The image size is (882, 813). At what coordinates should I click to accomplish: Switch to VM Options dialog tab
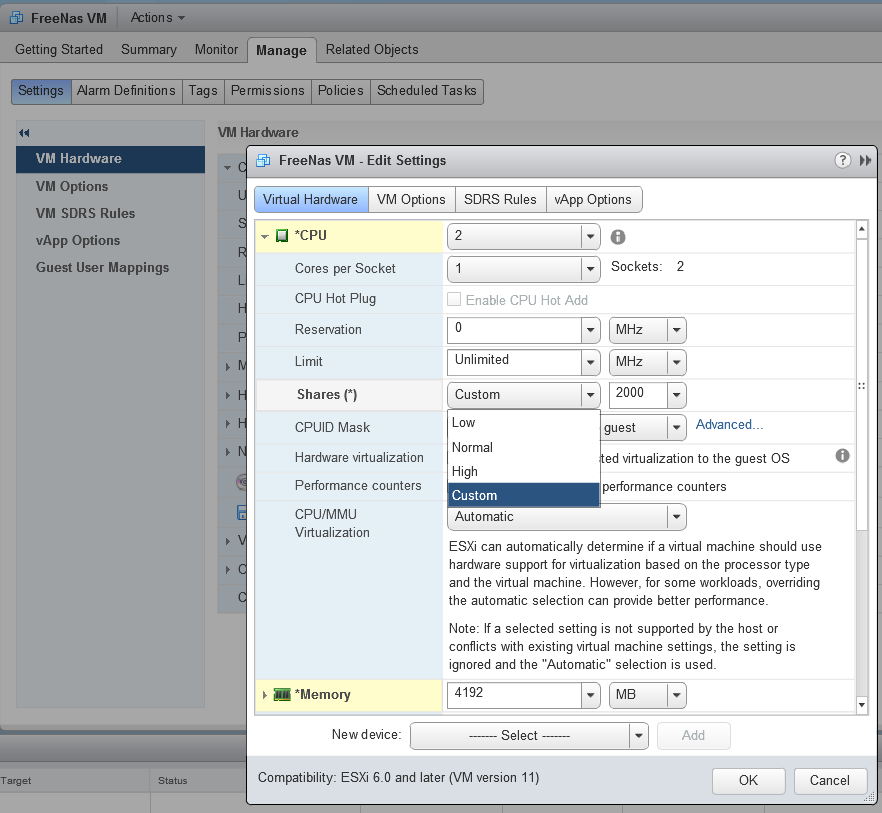[411, 200]
